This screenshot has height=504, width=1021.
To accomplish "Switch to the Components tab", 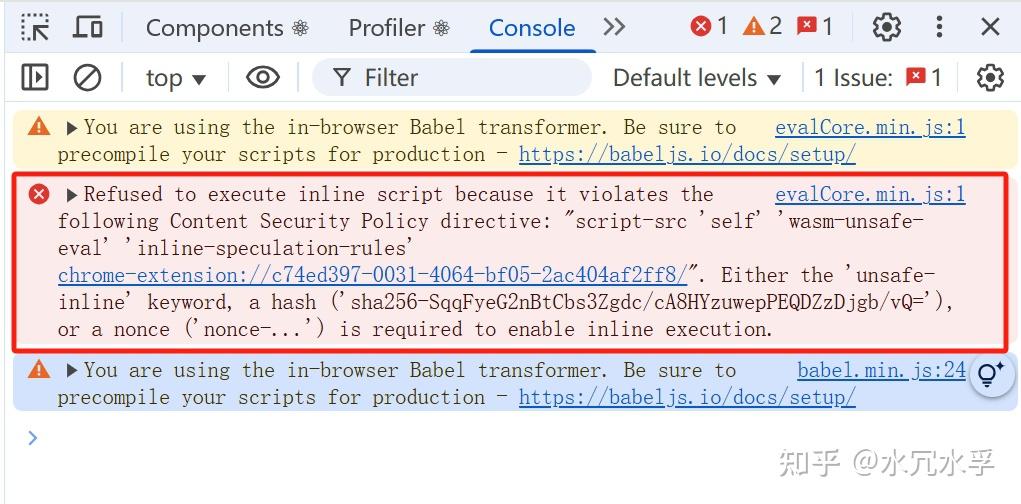I will point(227,28).
